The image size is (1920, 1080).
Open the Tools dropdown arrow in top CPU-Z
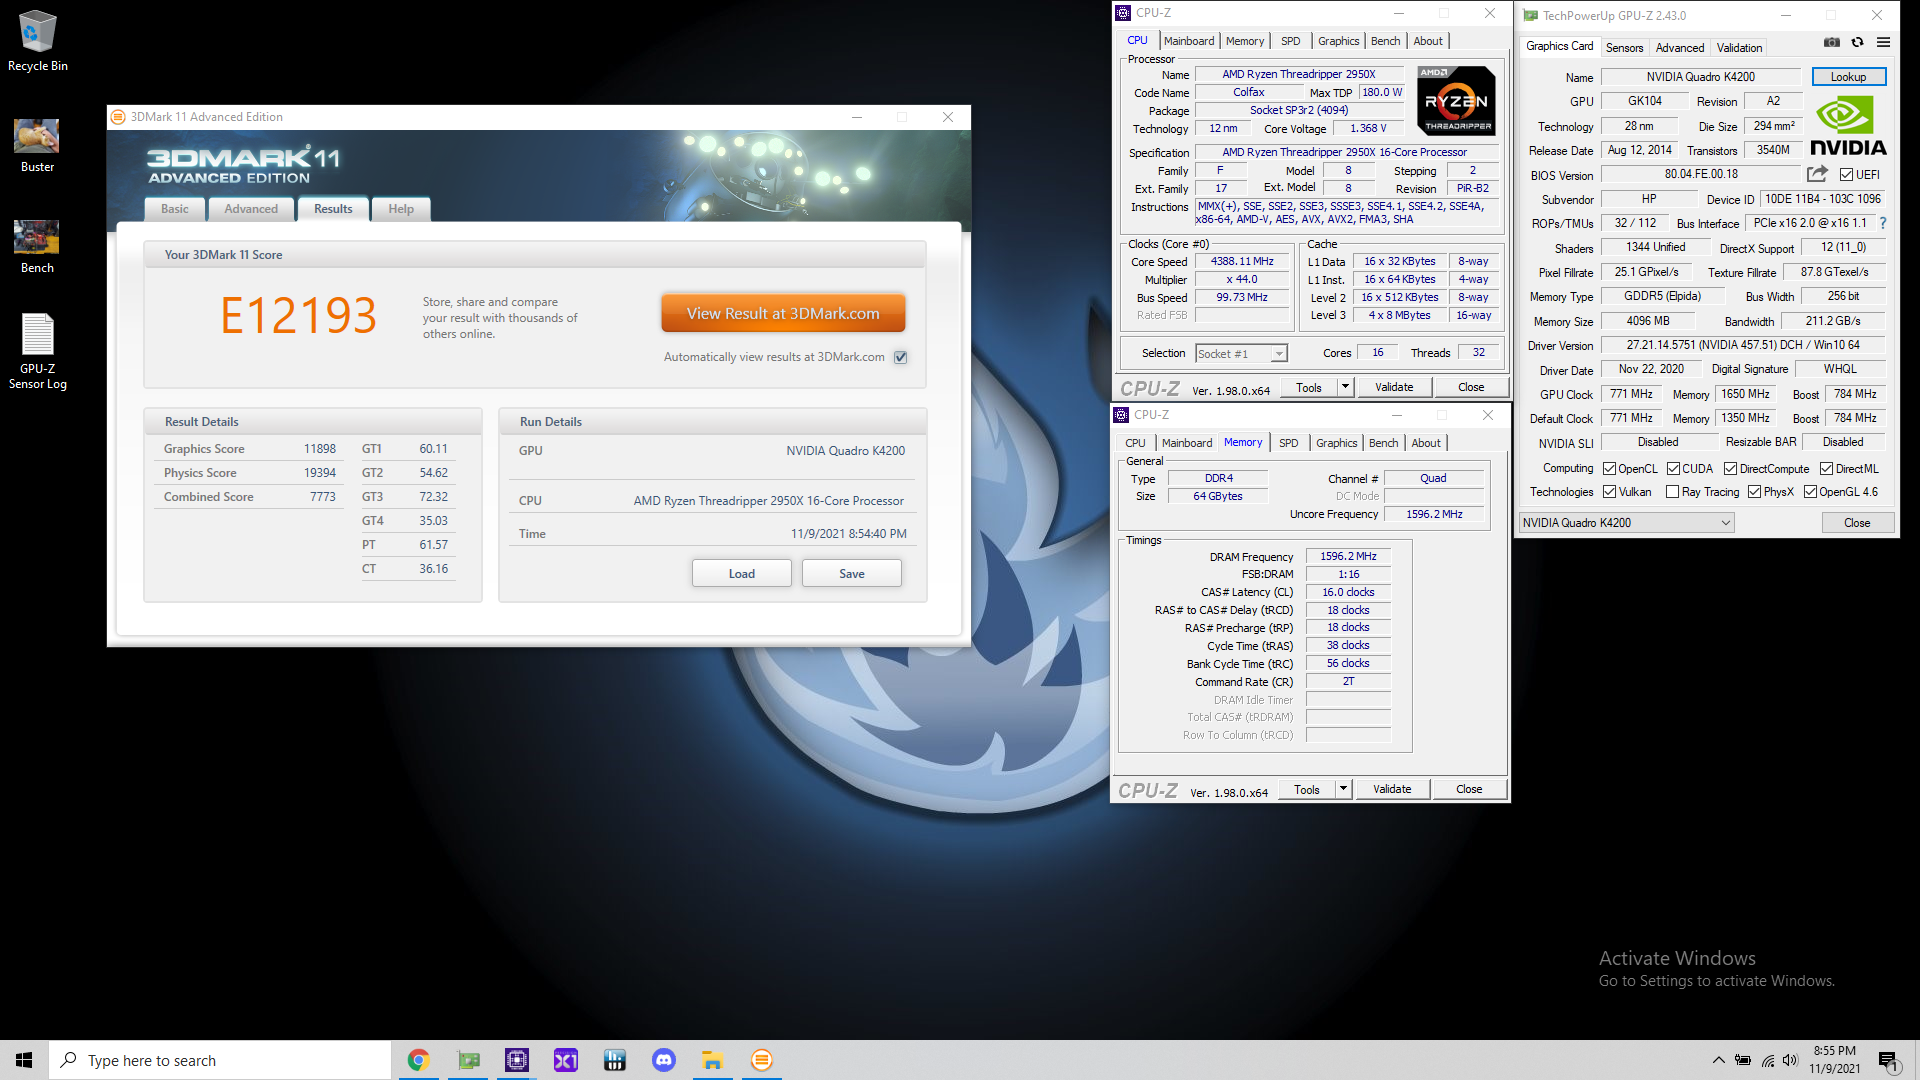[1345, 387]
